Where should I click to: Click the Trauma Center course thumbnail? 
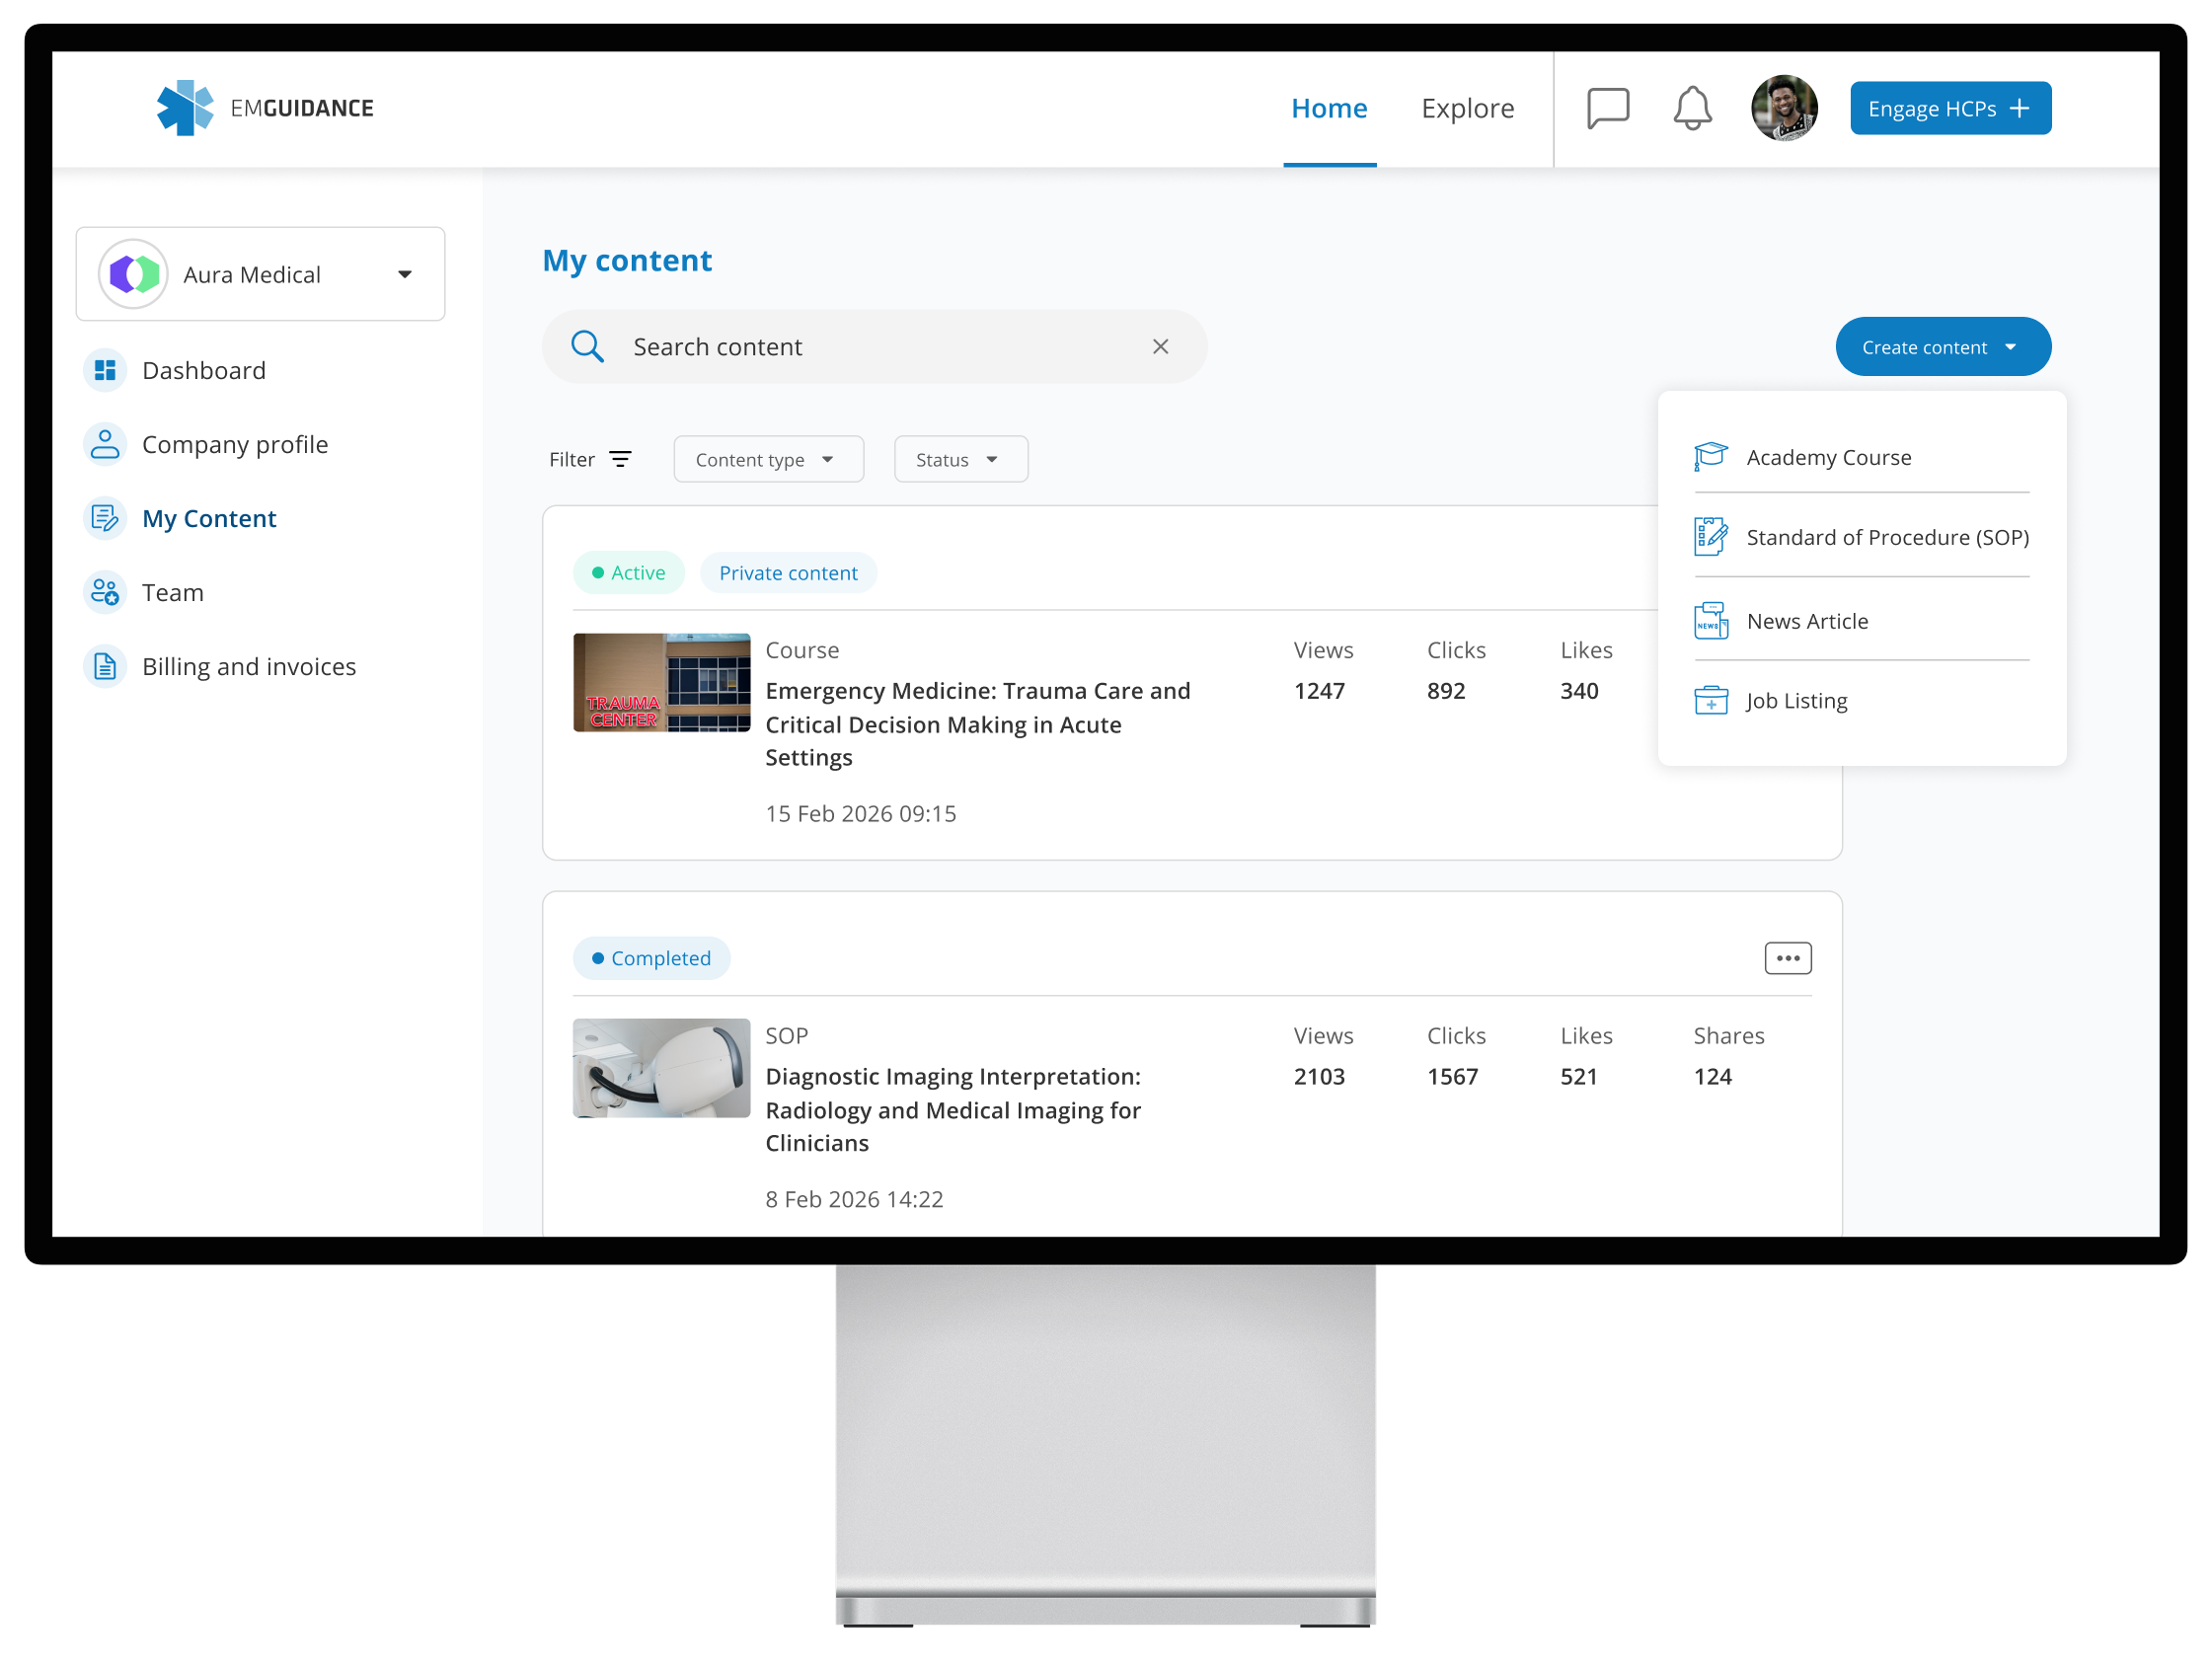click(x=661, y=683)
